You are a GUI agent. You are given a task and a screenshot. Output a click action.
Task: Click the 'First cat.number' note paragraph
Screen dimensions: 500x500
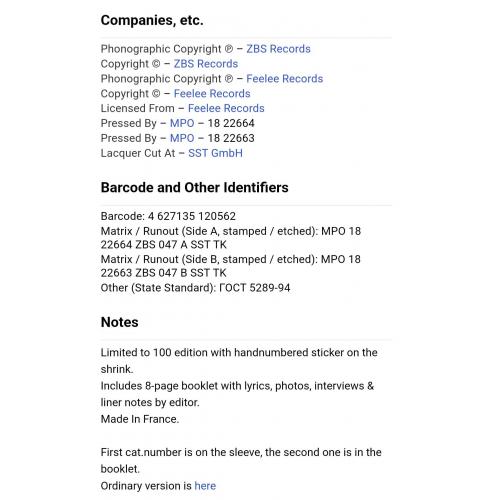[x=241, y=461]
